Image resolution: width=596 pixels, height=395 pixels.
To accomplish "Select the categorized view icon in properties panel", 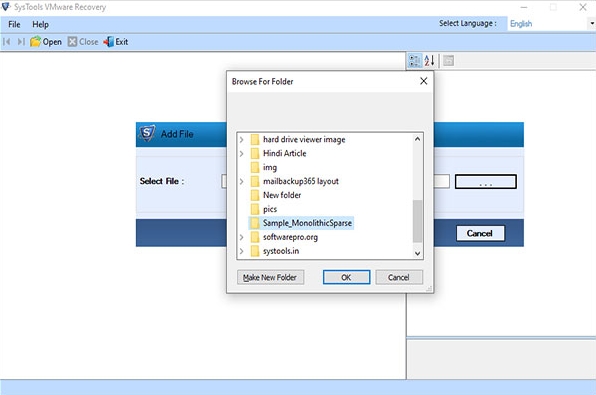I will (x=415, y=60).
